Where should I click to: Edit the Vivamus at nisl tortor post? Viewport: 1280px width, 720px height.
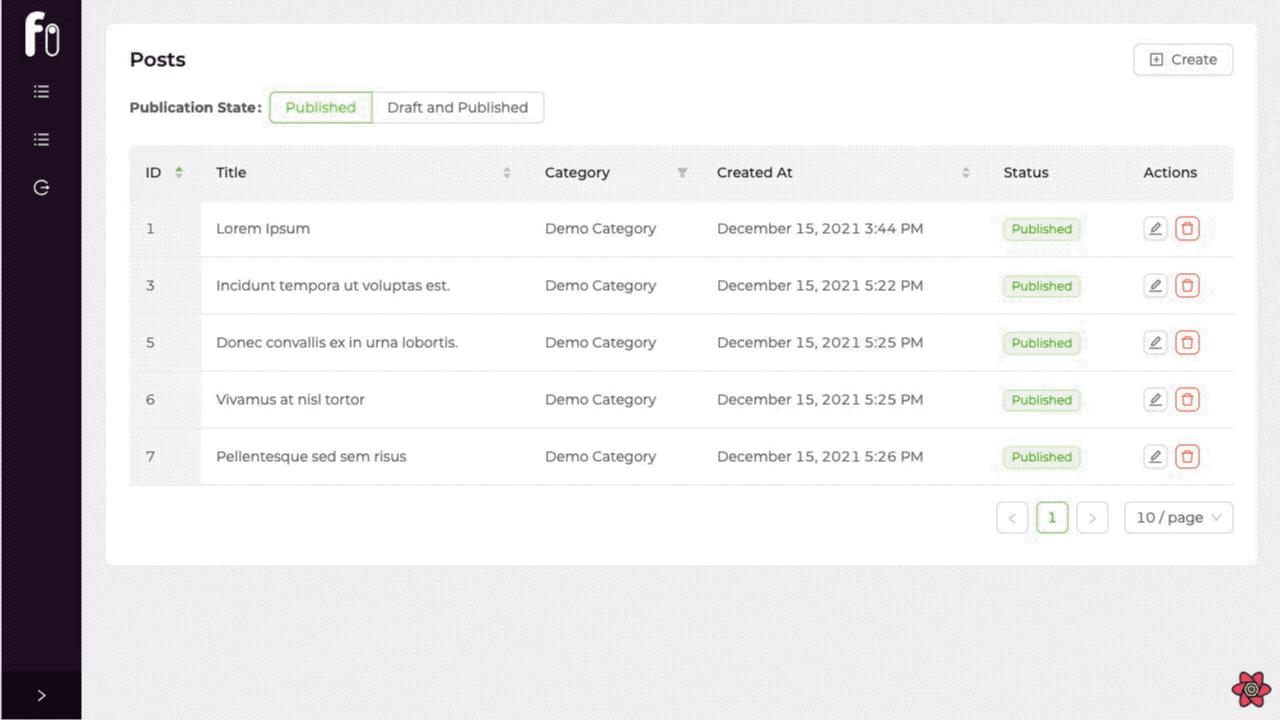(1155, 400)
